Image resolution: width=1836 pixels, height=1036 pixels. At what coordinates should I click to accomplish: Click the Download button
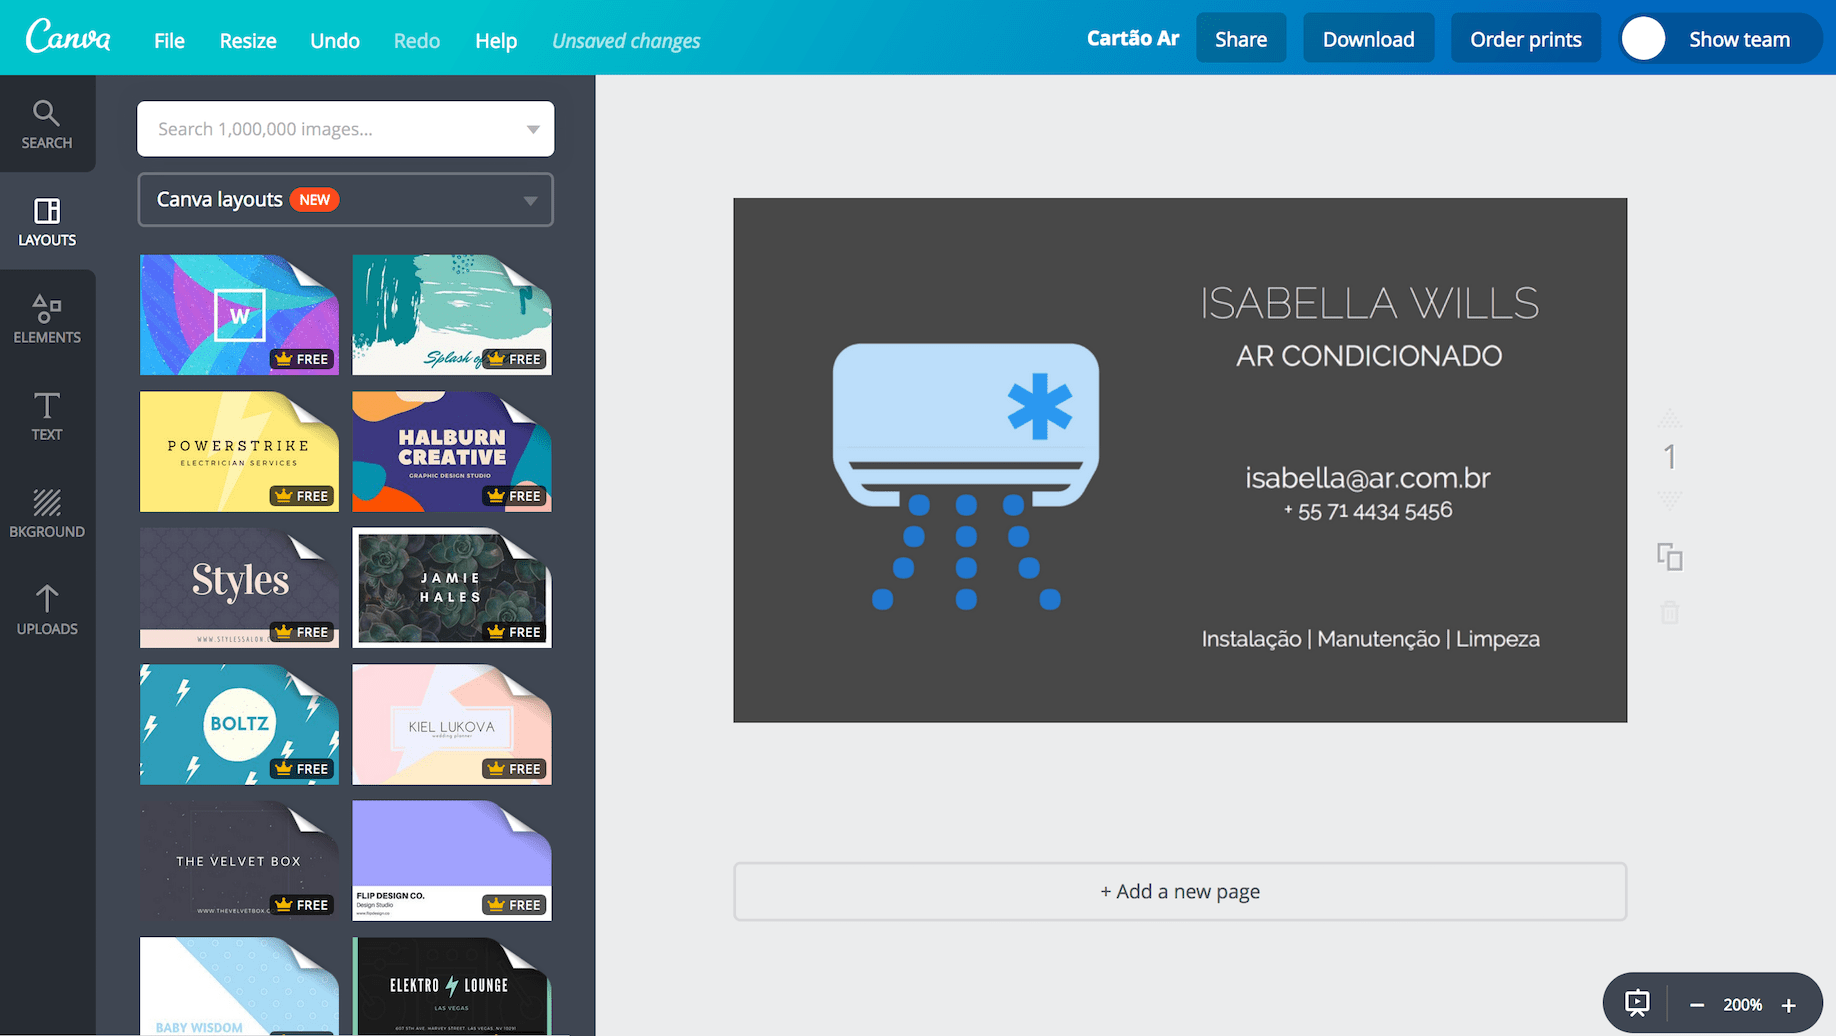click(x=1368, y=39)
